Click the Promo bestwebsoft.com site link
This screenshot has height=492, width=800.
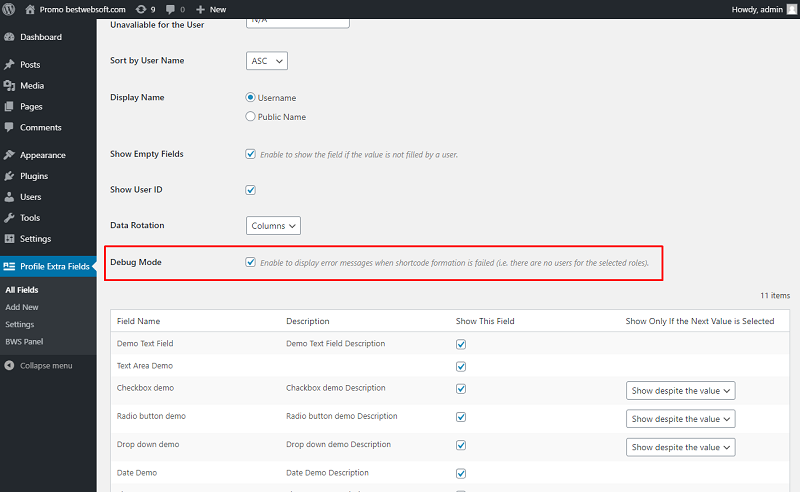pos(82,9)
